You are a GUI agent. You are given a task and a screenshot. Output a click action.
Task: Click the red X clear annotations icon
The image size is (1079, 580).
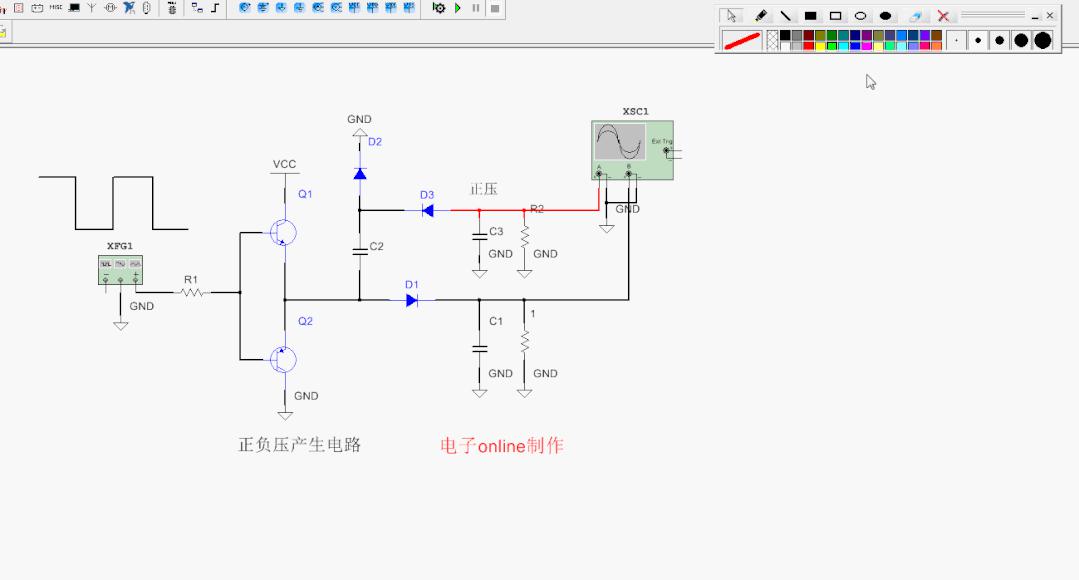coord(943,16)
